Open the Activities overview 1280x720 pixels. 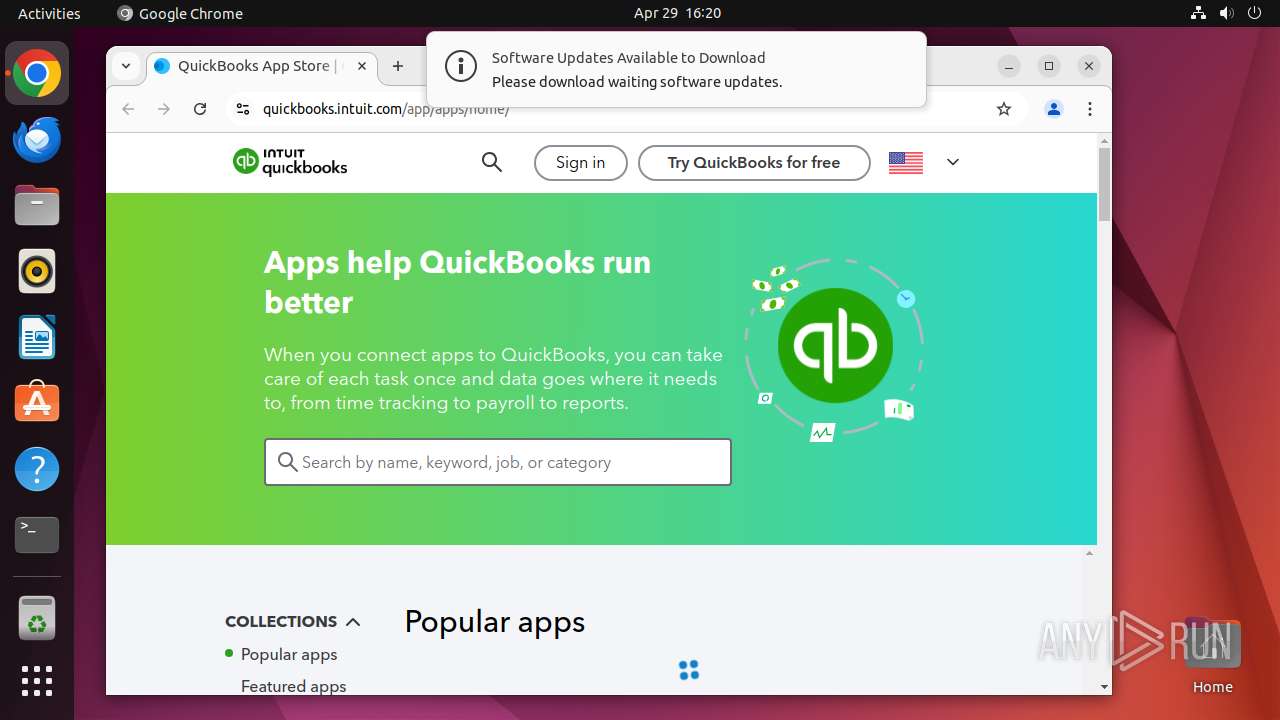coord(49,13)
